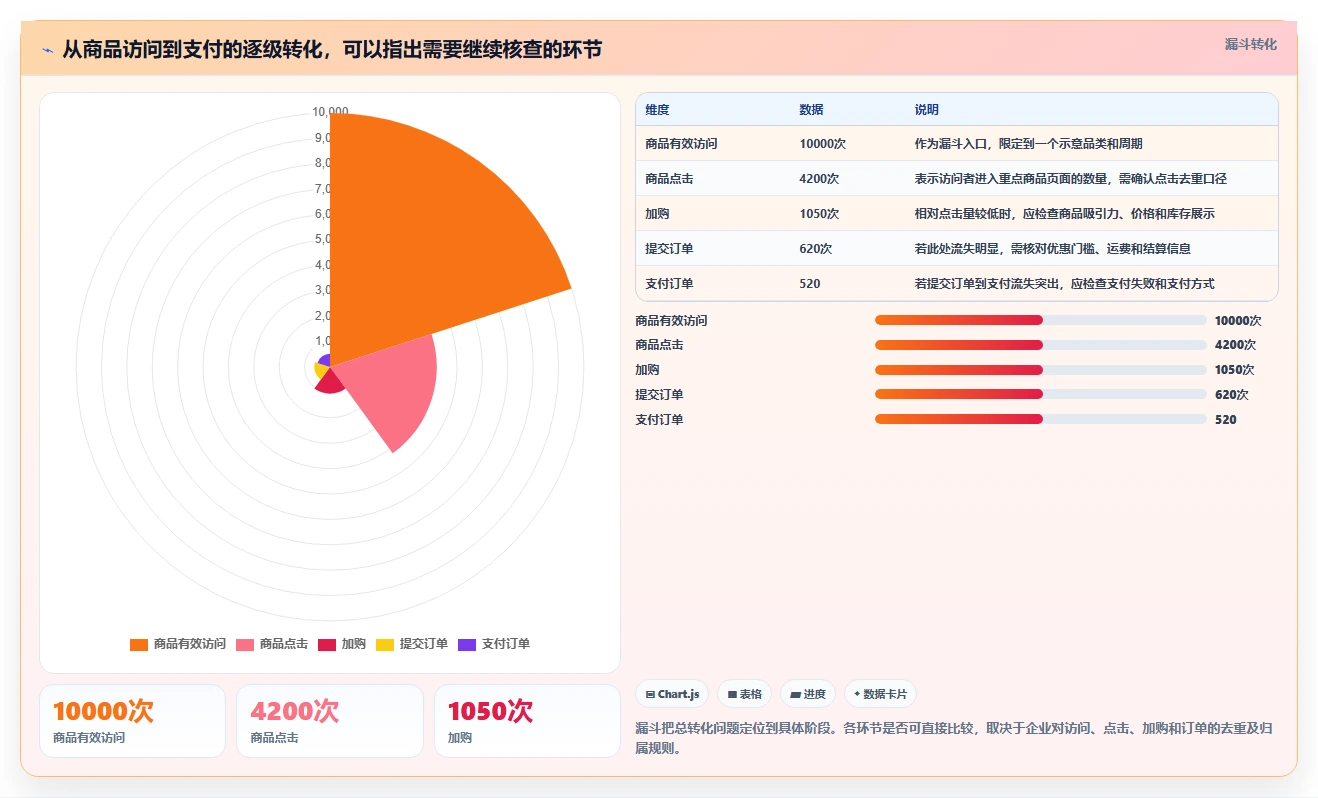
Task: Click the small red 加购 chart segment
Action: pos(330,381)
